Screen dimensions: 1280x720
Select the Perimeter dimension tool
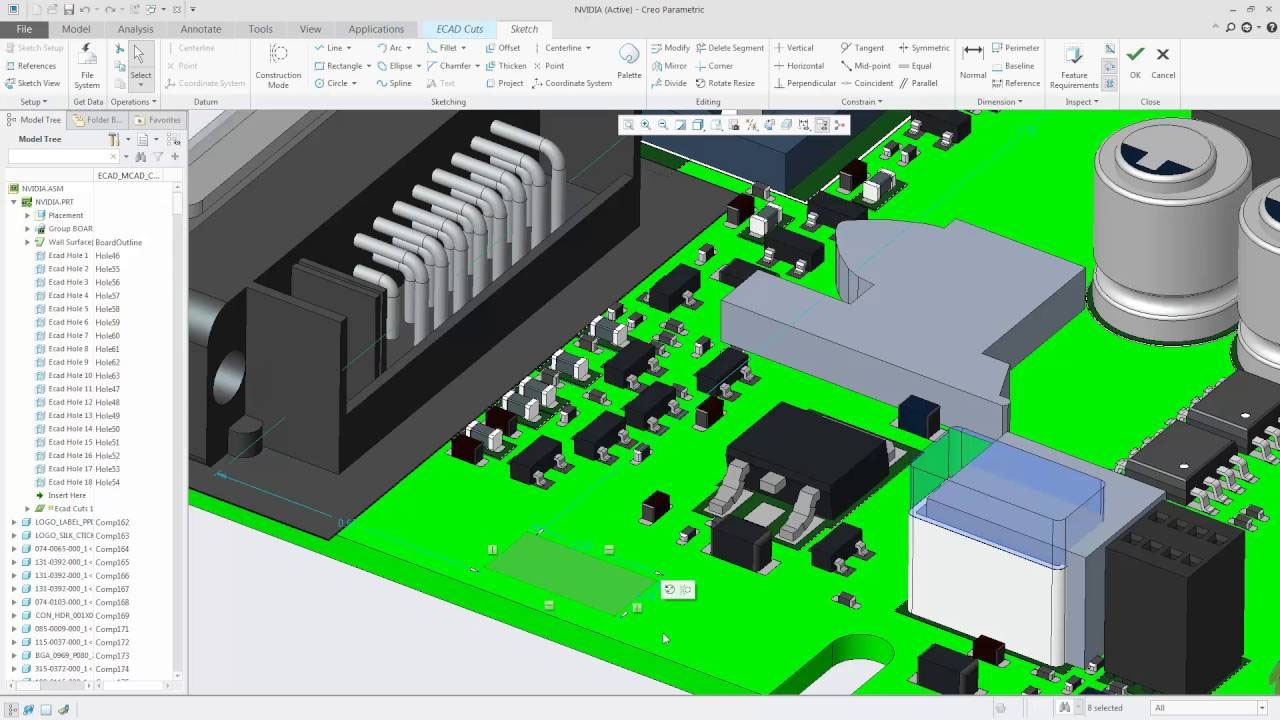pyautogui.click(x=1016, y=48)
